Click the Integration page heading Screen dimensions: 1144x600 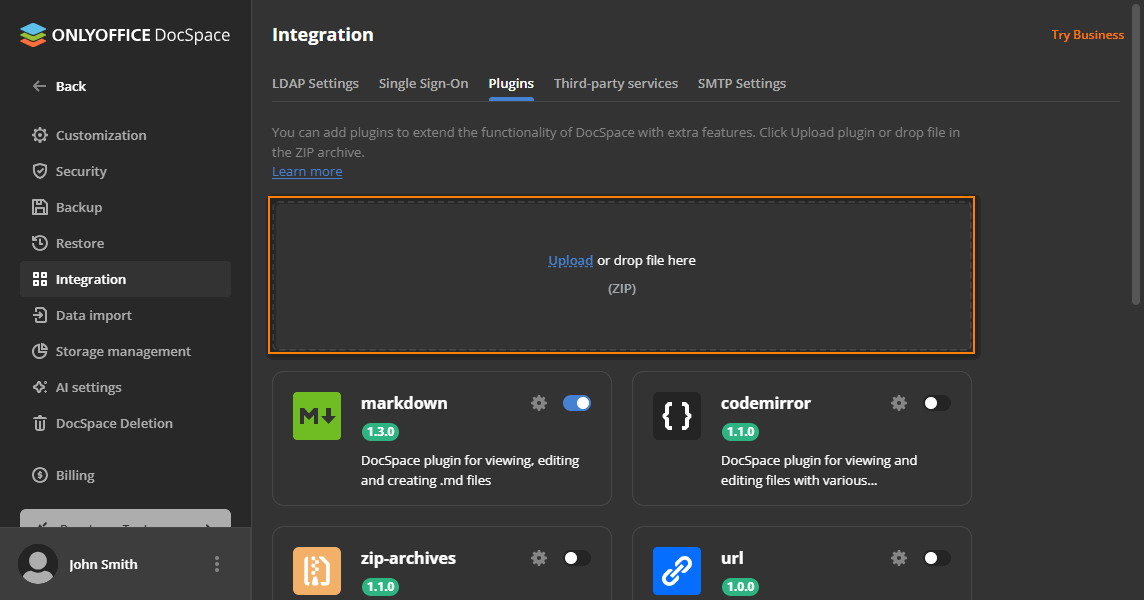point(322,34)
